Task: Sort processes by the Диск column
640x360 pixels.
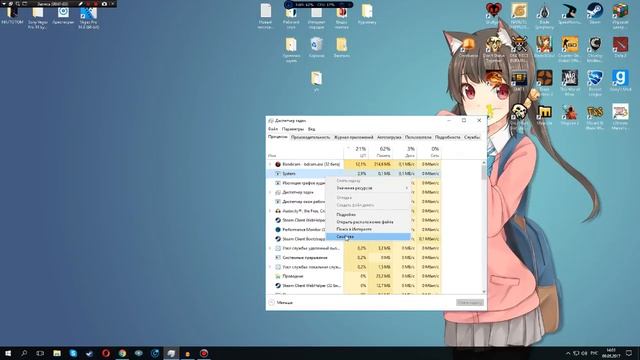Action: [x=404, y=152]
